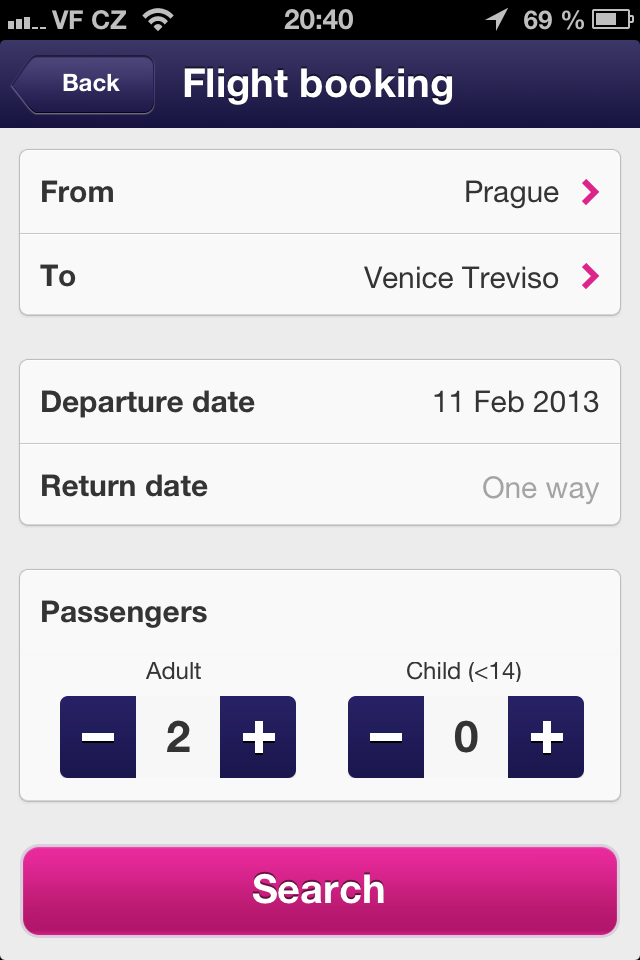Screen dimensions: 640x960
Task: Tap the Search button
Action: pyautogui.click(x=320, y=888)
